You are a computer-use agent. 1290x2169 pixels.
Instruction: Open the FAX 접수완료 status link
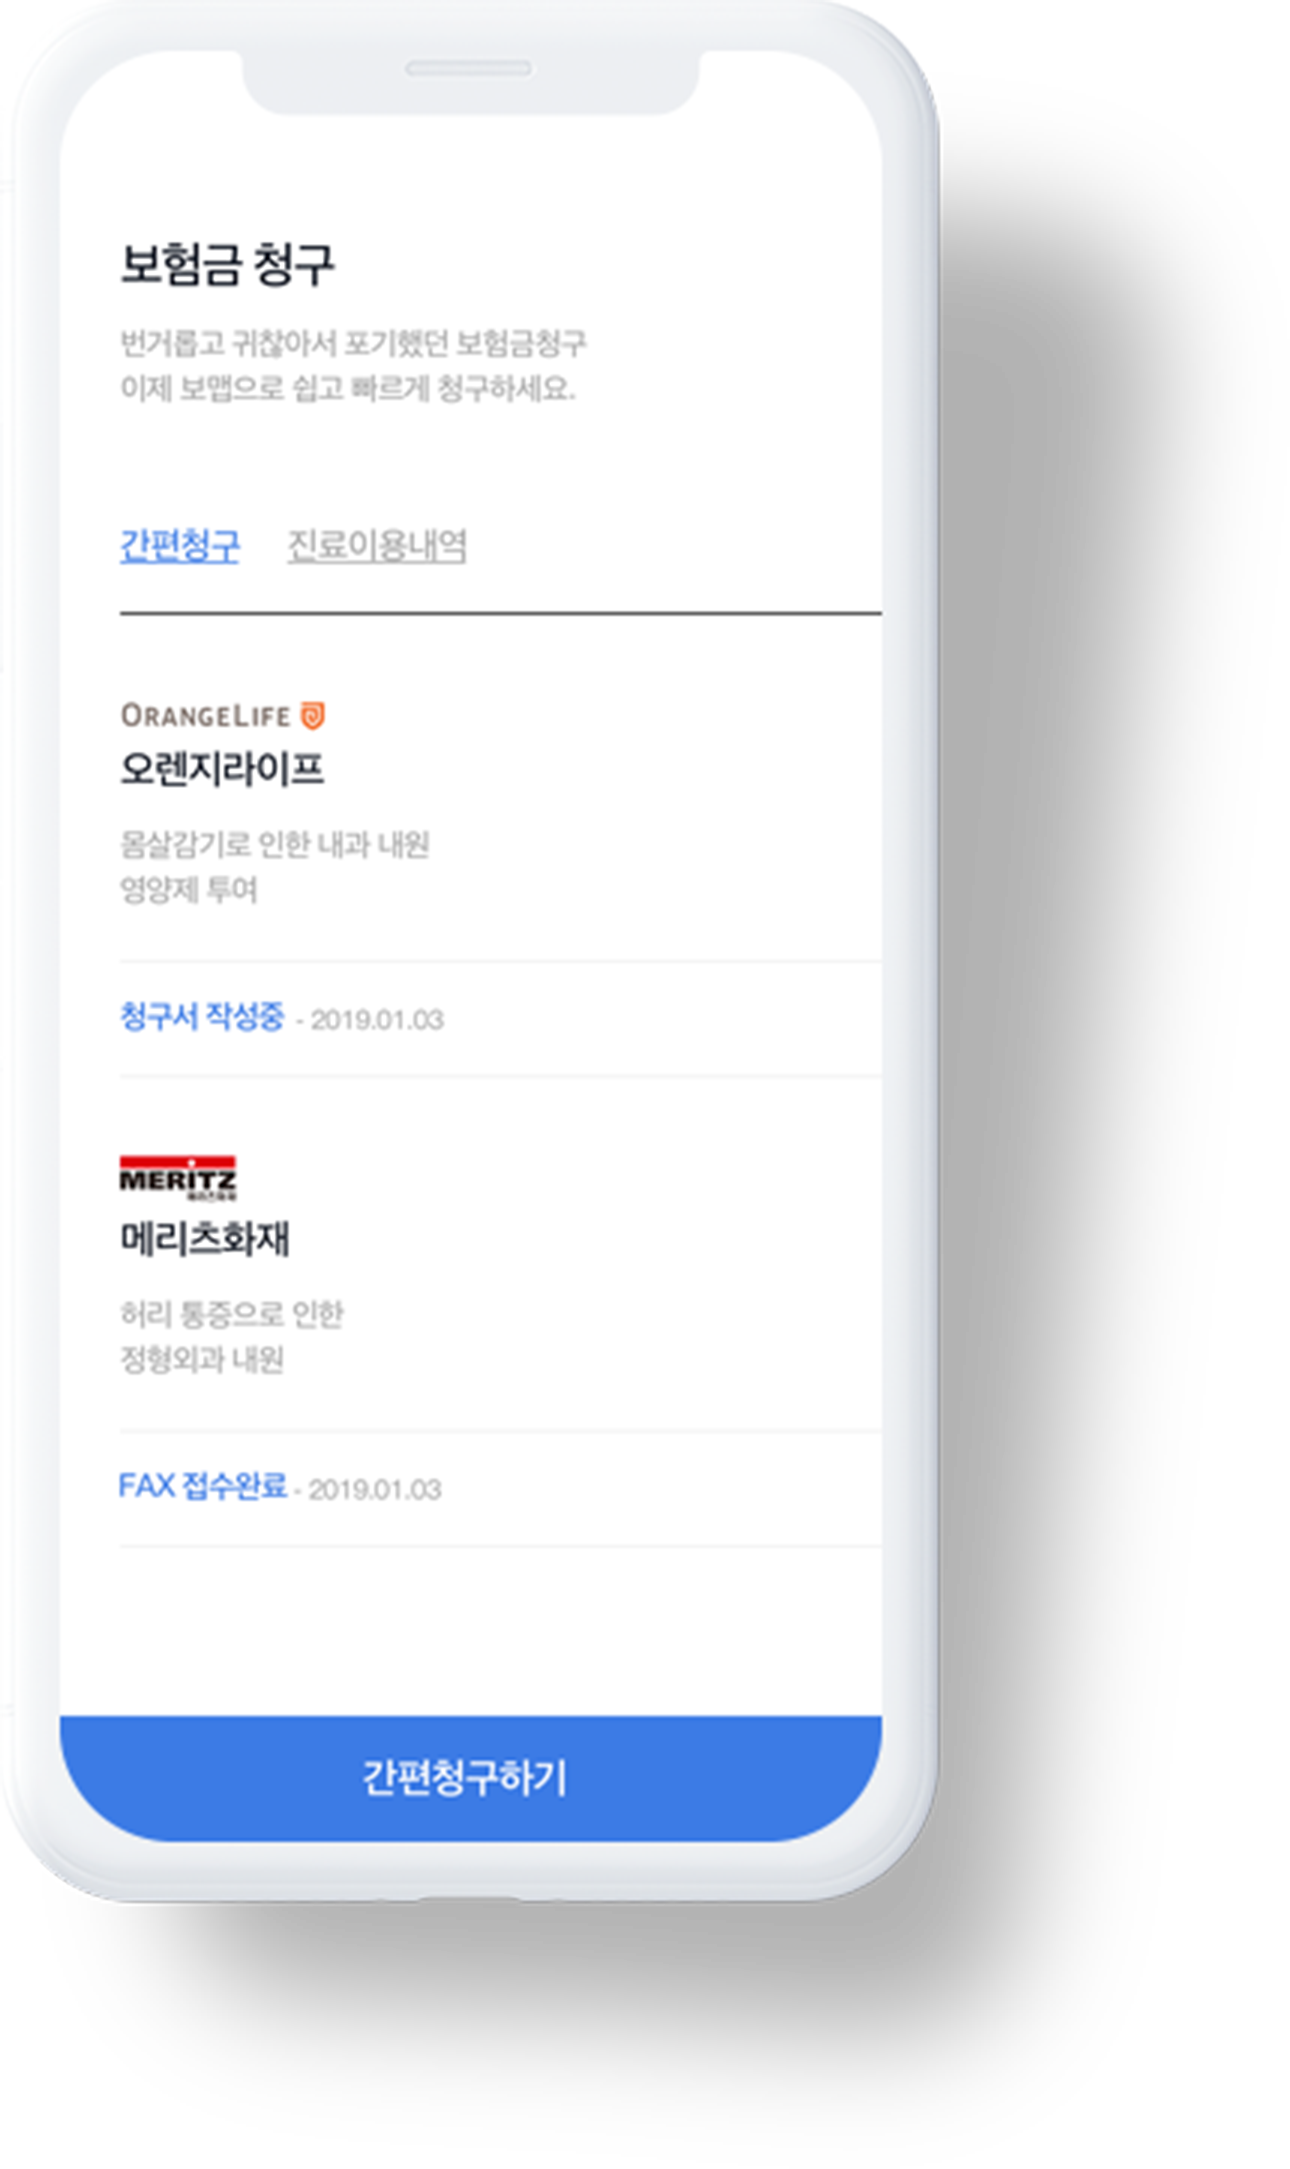pyautogui.click(x=202, y=1486)
